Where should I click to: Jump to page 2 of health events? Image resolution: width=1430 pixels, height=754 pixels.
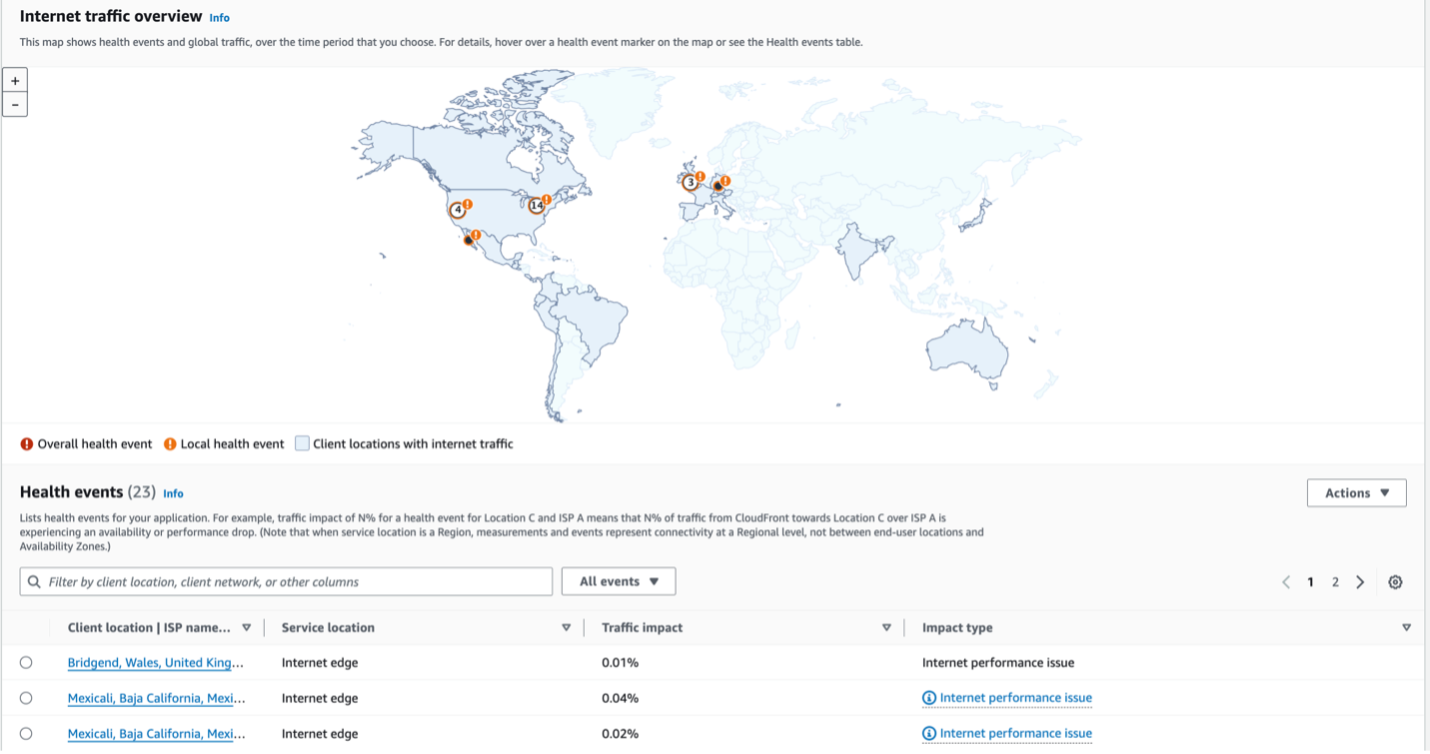coord(1335,581)
